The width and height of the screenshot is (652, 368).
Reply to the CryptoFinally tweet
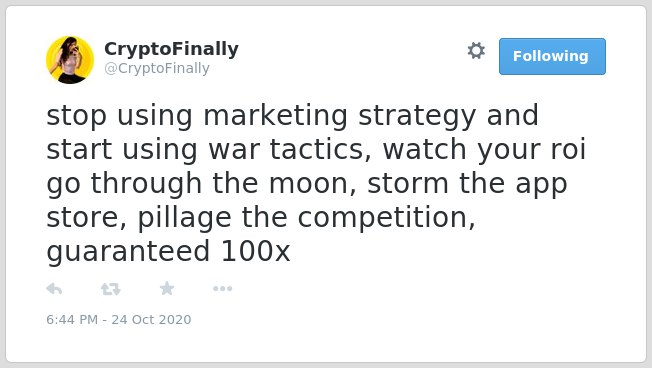click(54, 289)
